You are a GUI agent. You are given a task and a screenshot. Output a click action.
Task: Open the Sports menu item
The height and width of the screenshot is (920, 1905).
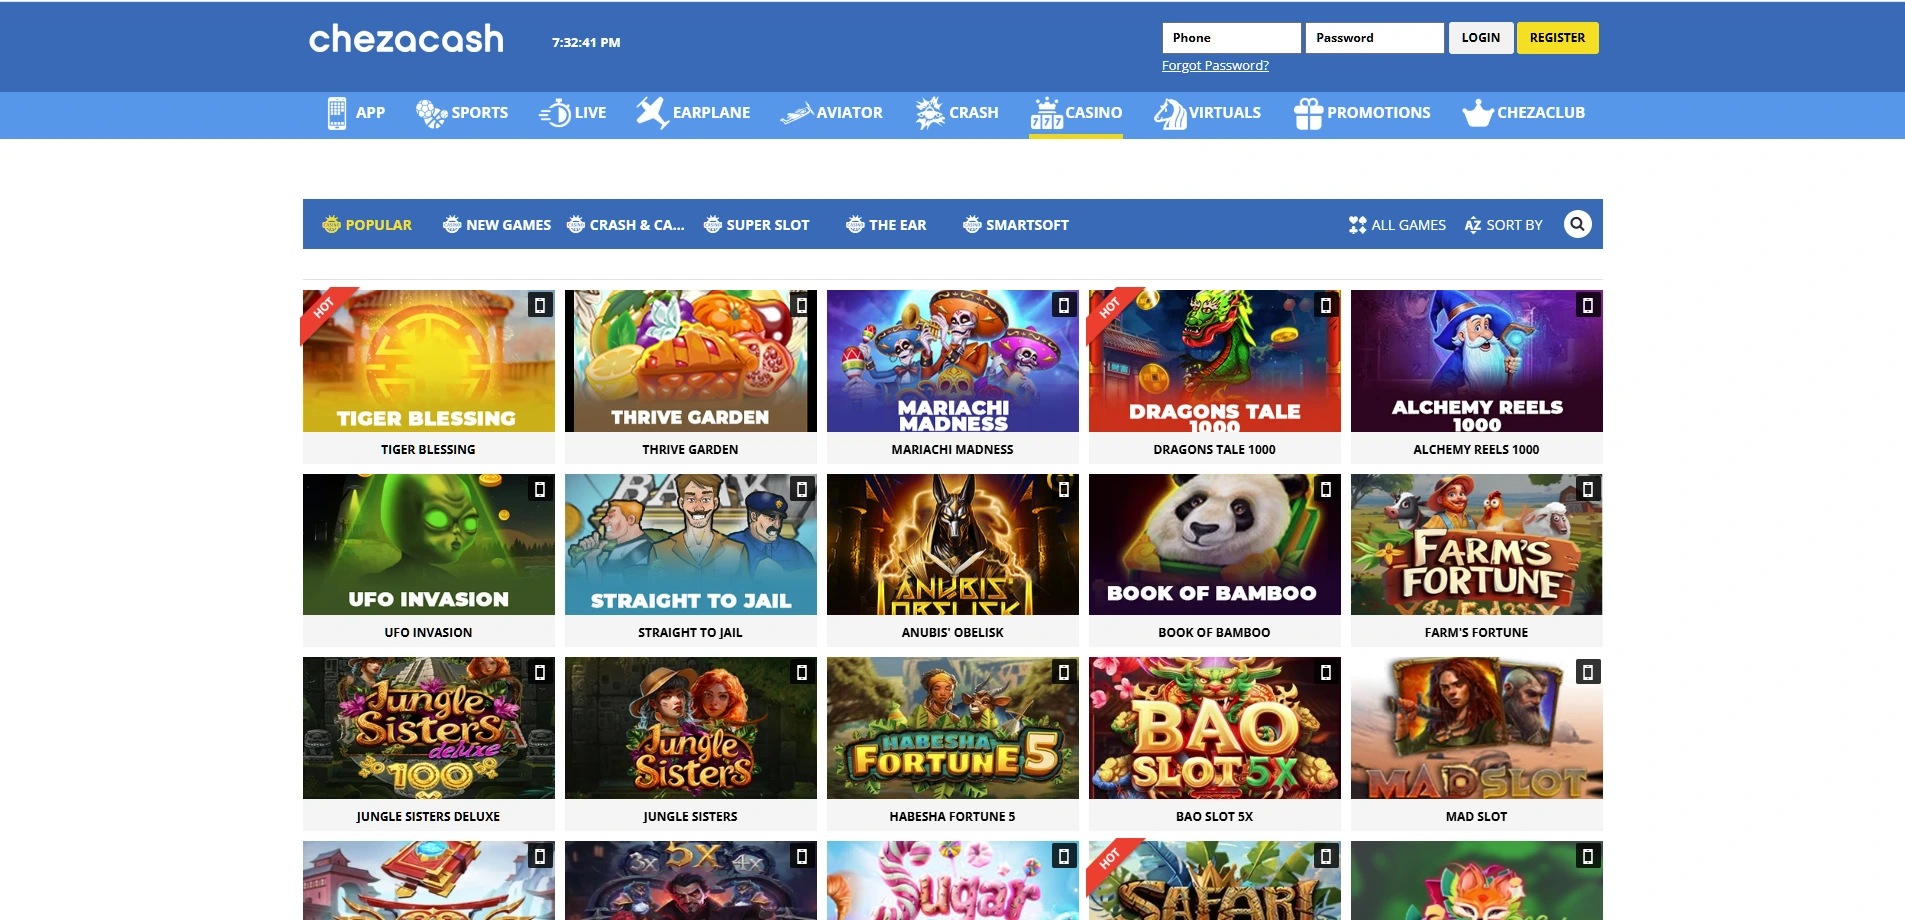coord(462,113)
